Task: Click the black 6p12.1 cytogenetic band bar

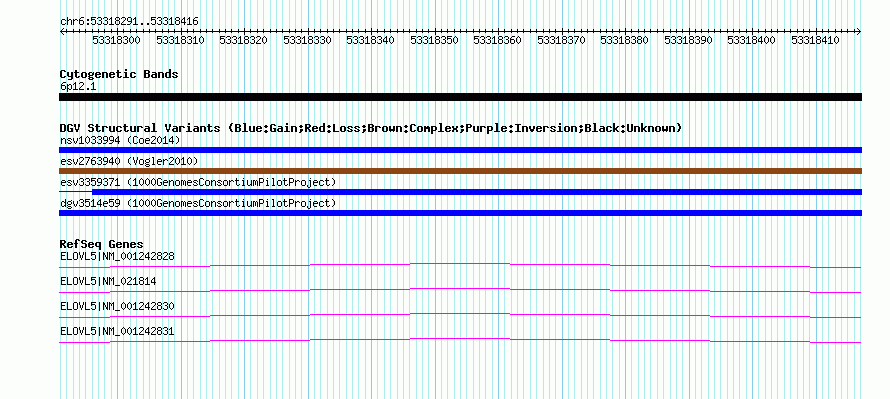Action: 460,97
